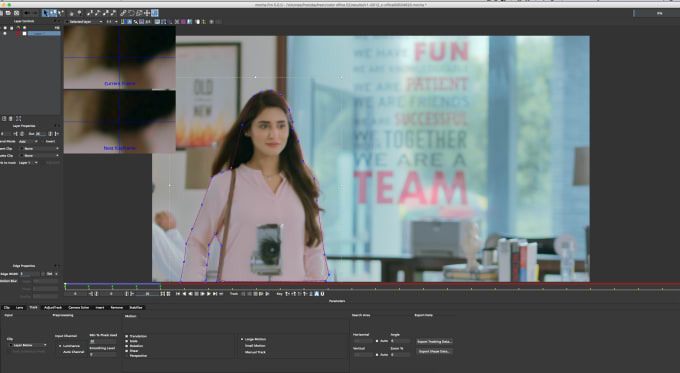Click the Stop playback button
680x373 pixels.
196,294
